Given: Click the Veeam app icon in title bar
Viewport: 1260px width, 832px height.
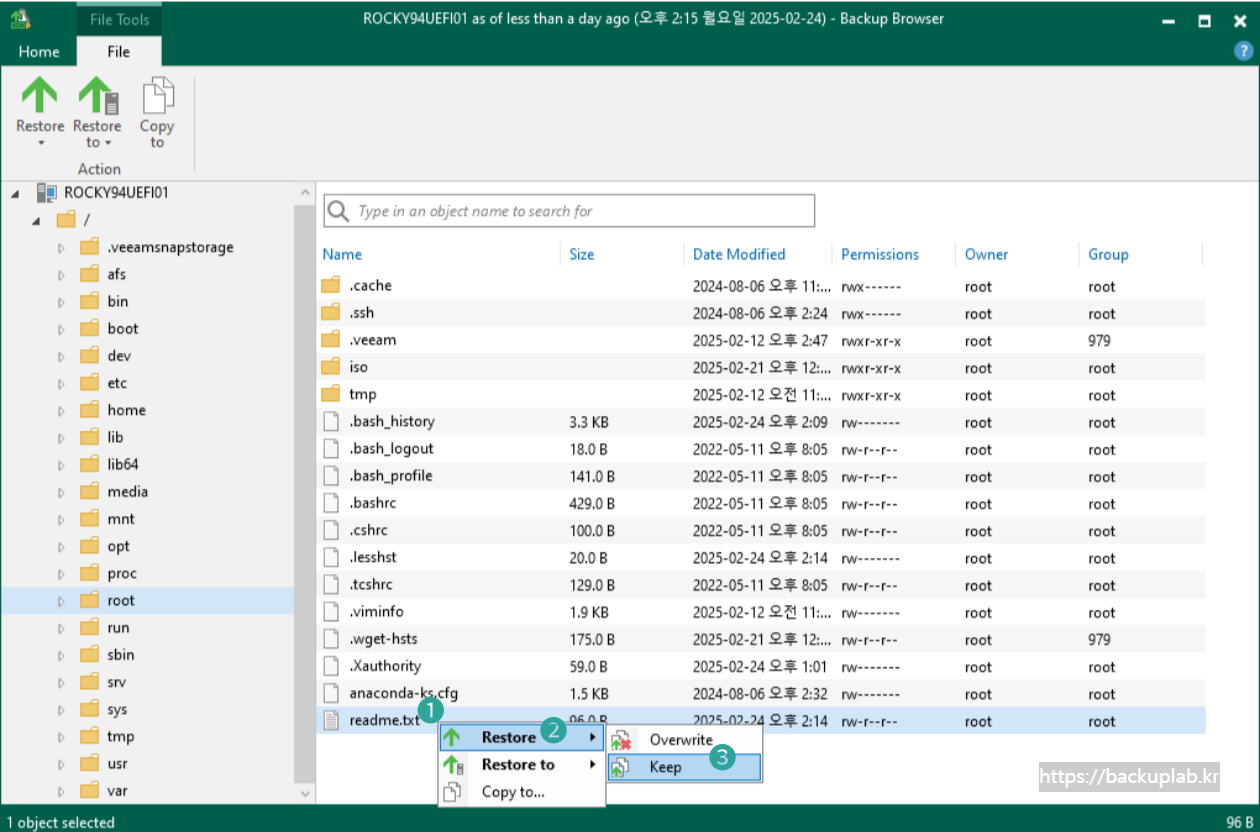Looking at the screenshot, I should pos(20,19).
